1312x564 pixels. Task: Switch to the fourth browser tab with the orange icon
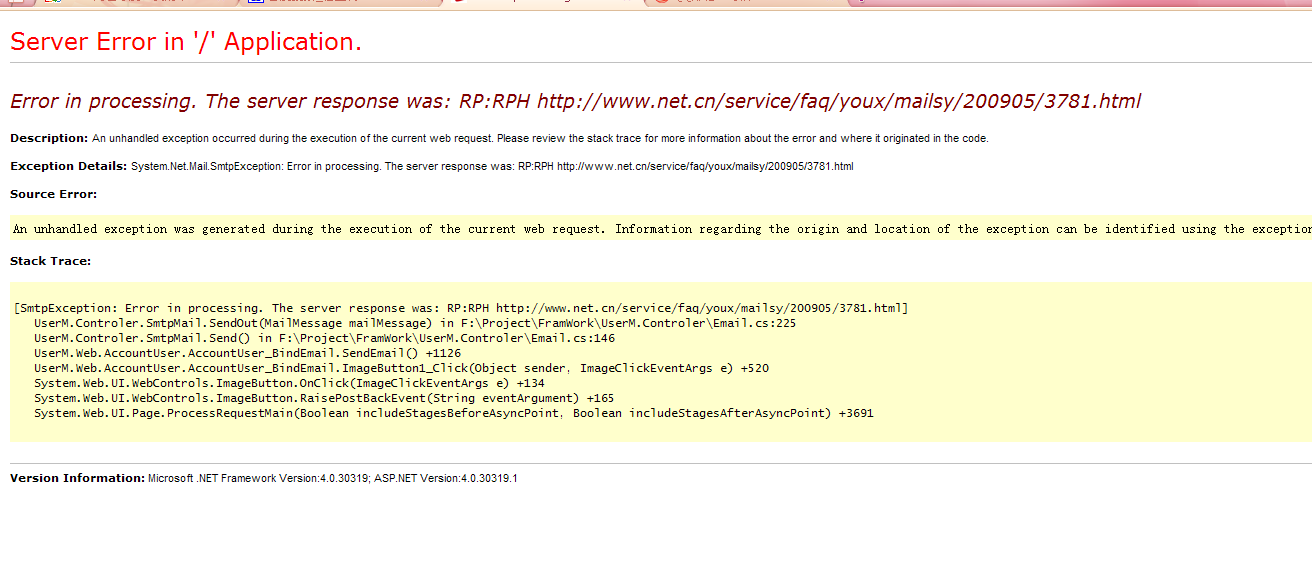coord(700,2)
